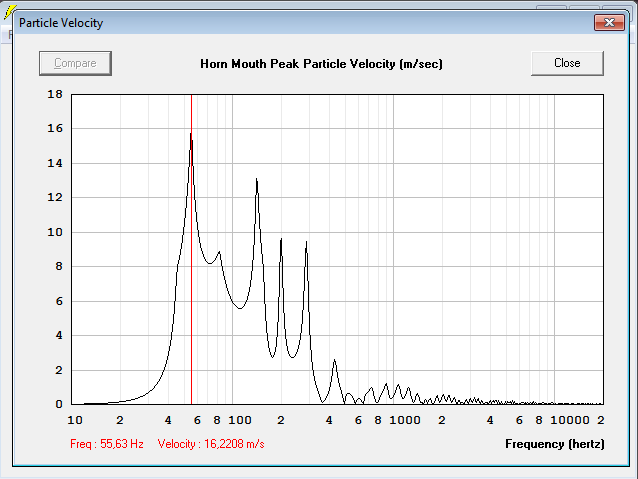Click the x-axis label 1000

coord(405,420)
